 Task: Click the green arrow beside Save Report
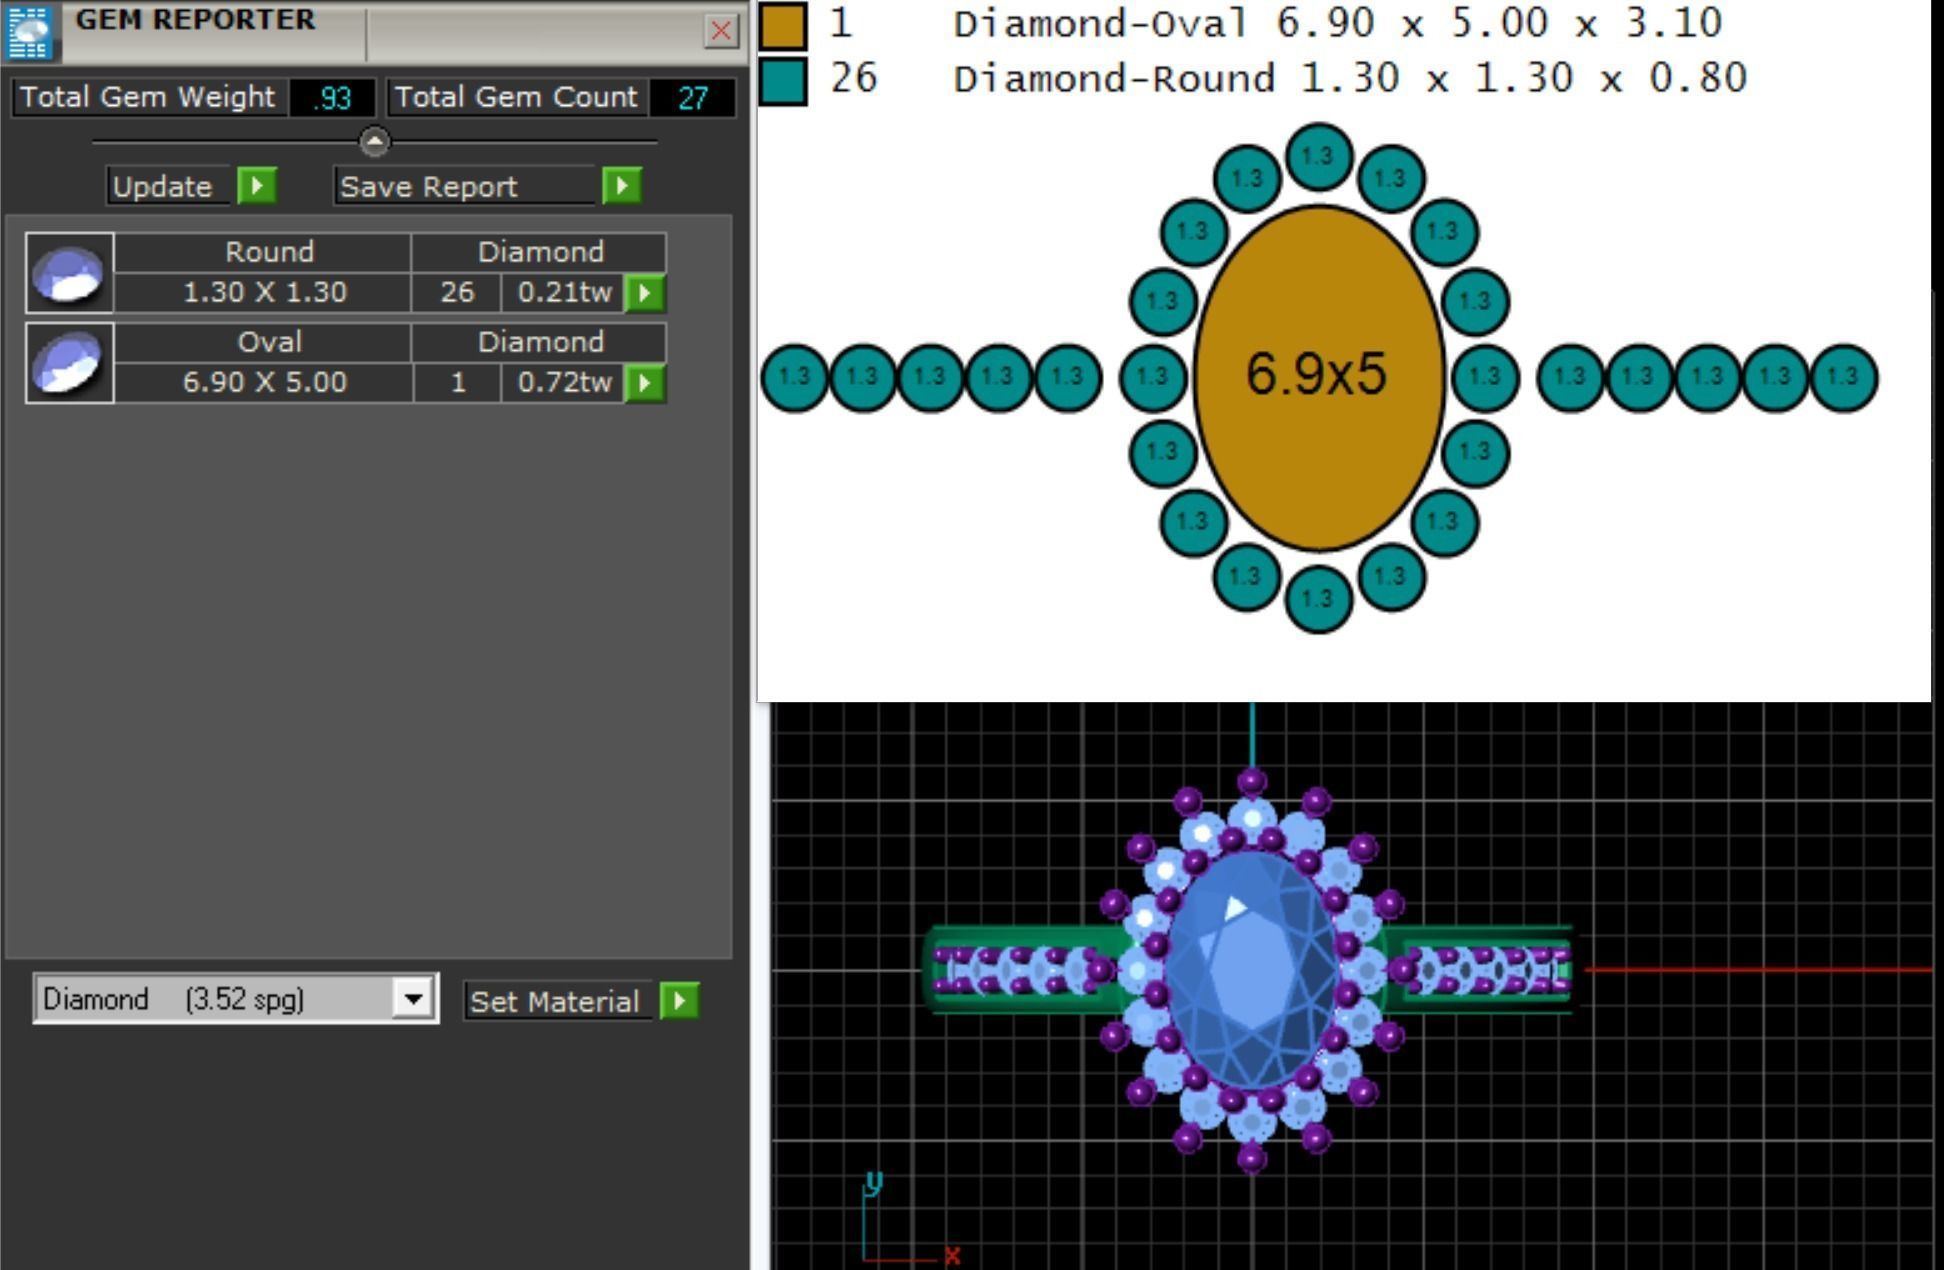coord(621,186)
